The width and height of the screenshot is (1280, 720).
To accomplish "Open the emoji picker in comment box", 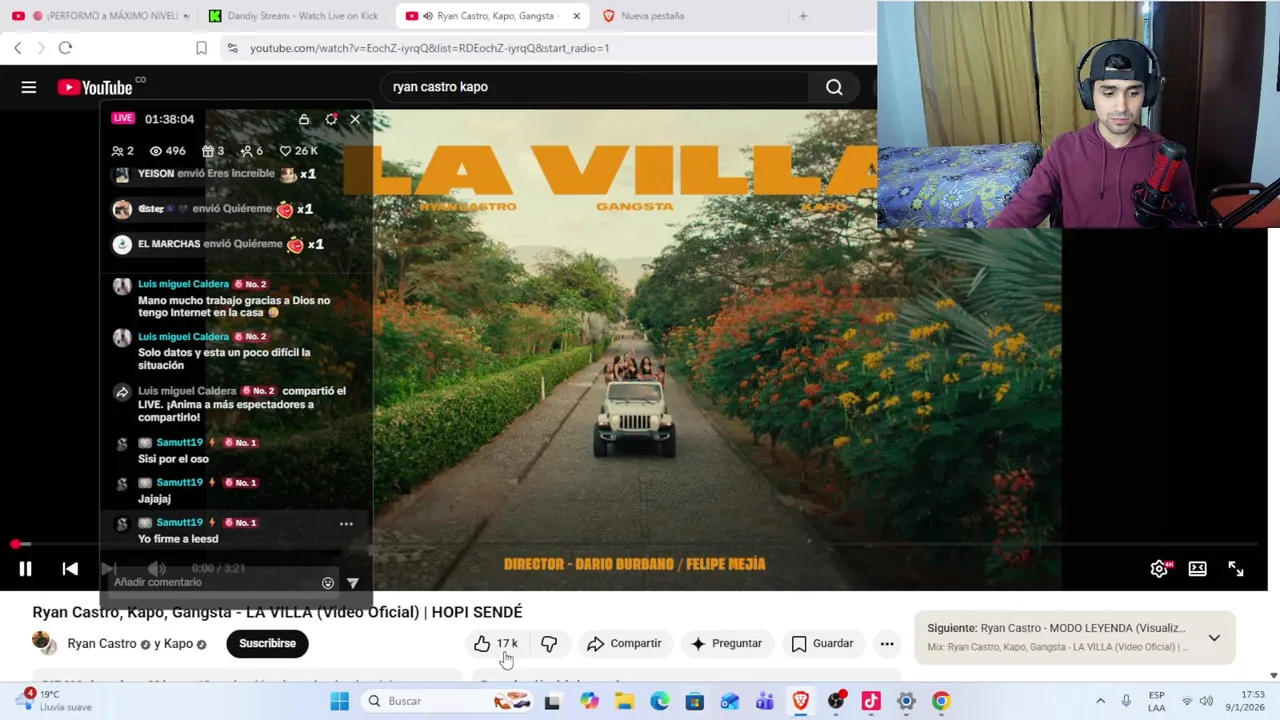I will point(328,583).
